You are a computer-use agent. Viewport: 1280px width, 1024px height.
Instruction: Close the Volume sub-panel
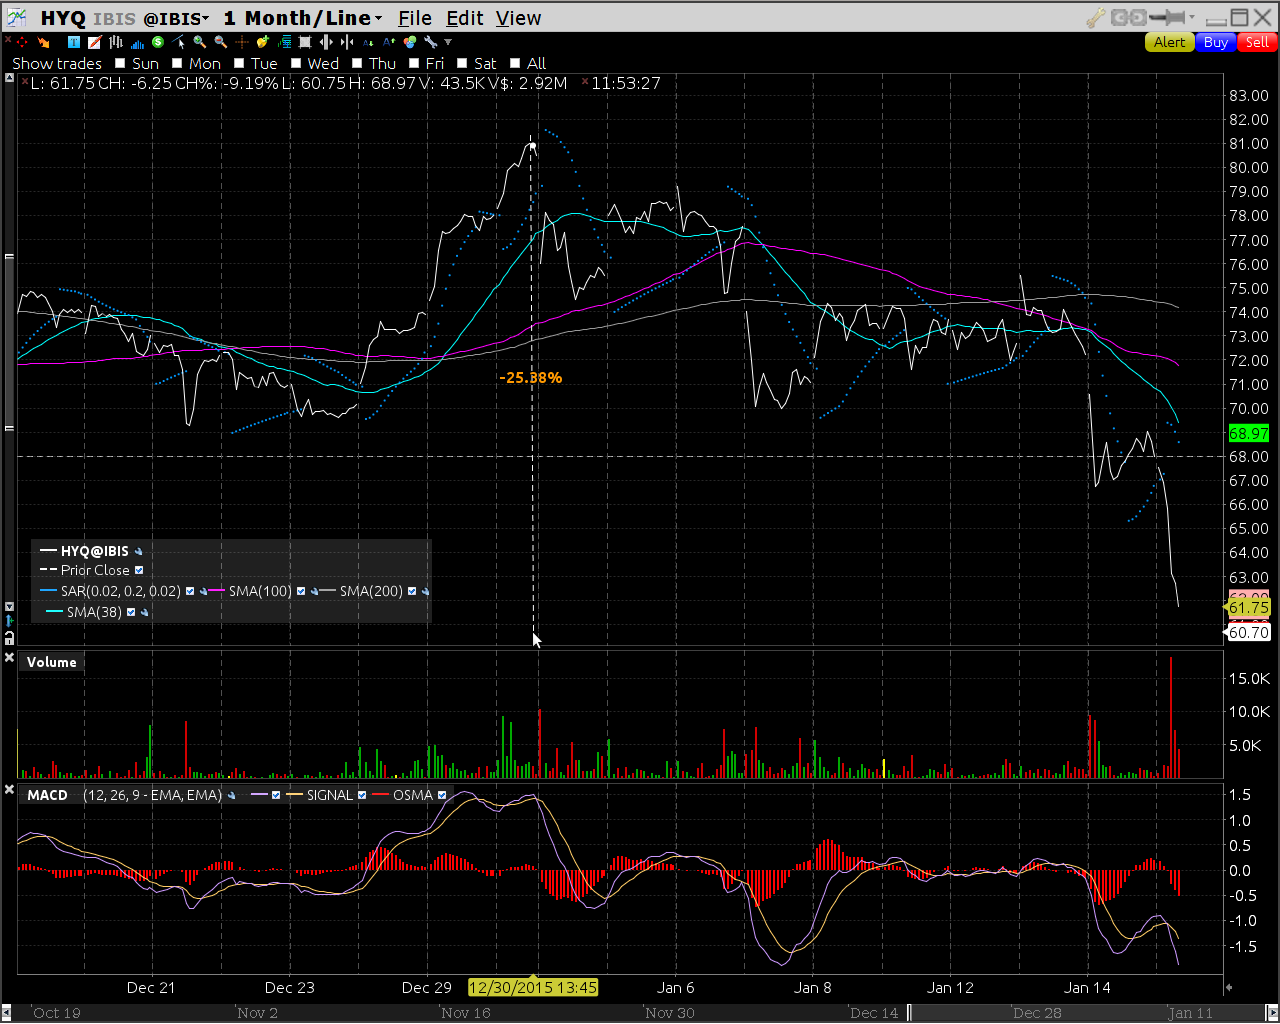[9, 658]
